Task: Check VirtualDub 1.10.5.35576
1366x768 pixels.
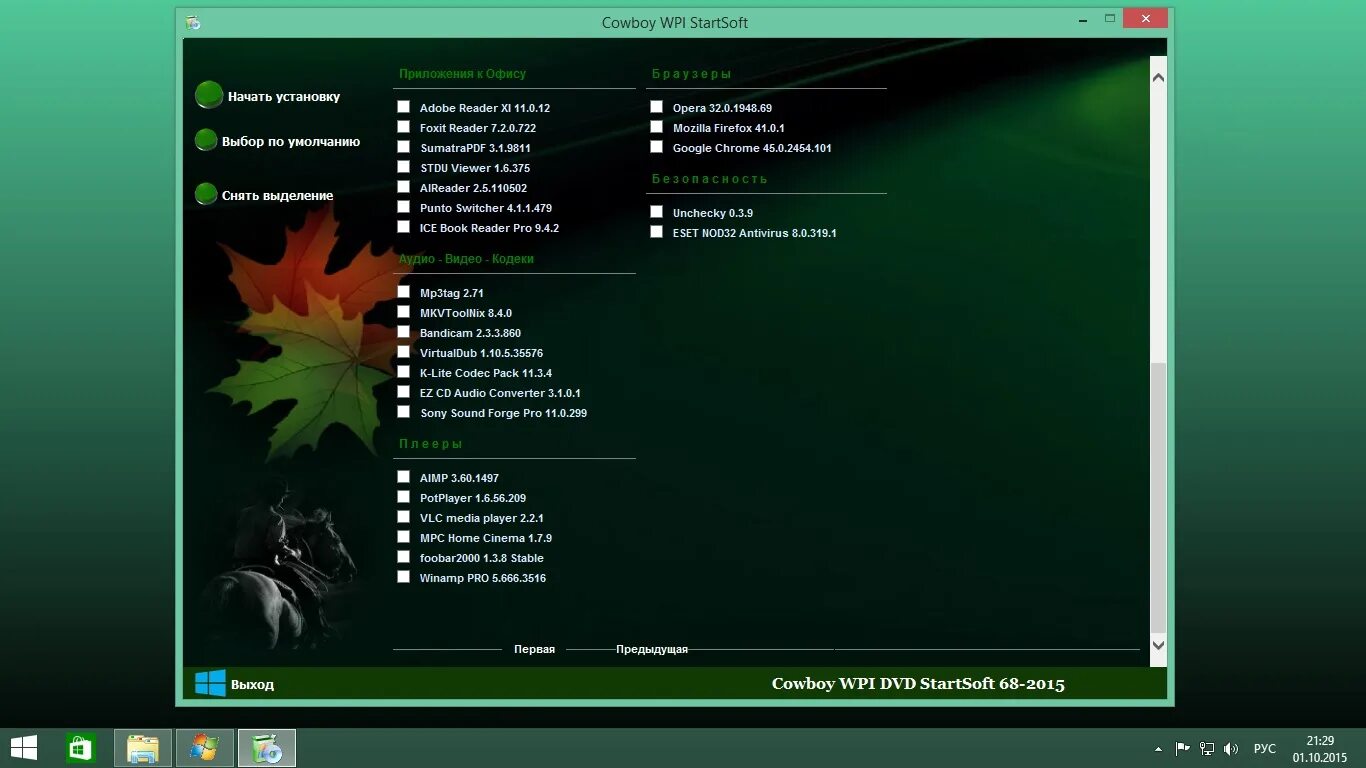Action: coord(404,352)
